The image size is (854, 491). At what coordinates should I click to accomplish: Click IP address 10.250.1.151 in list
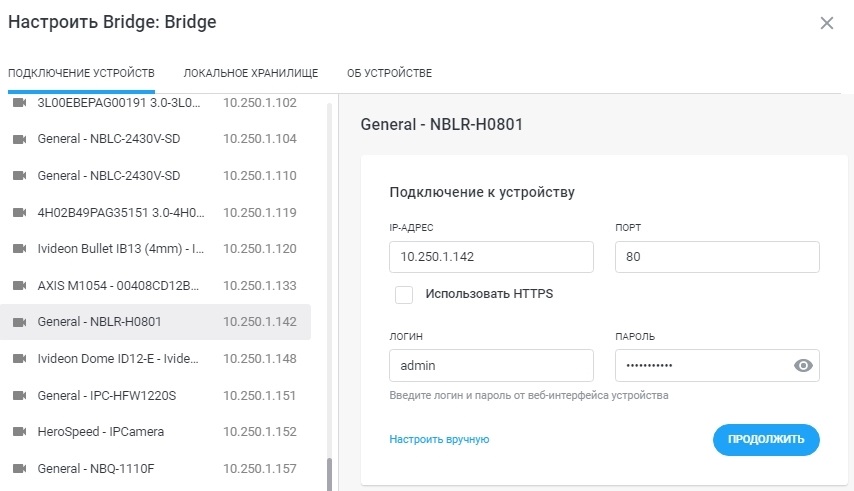click(260, 396)
